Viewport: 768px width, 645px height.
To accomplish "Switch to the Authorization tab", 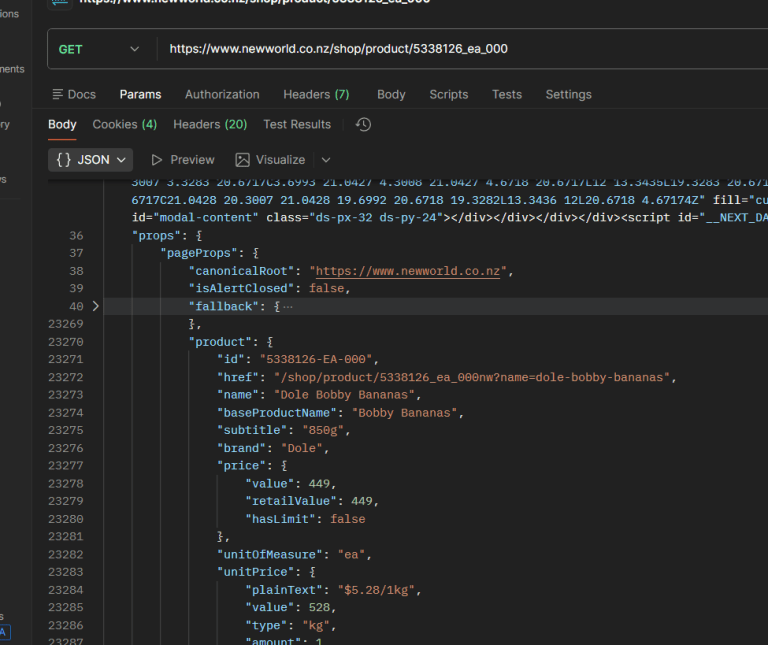I will 222,94.
